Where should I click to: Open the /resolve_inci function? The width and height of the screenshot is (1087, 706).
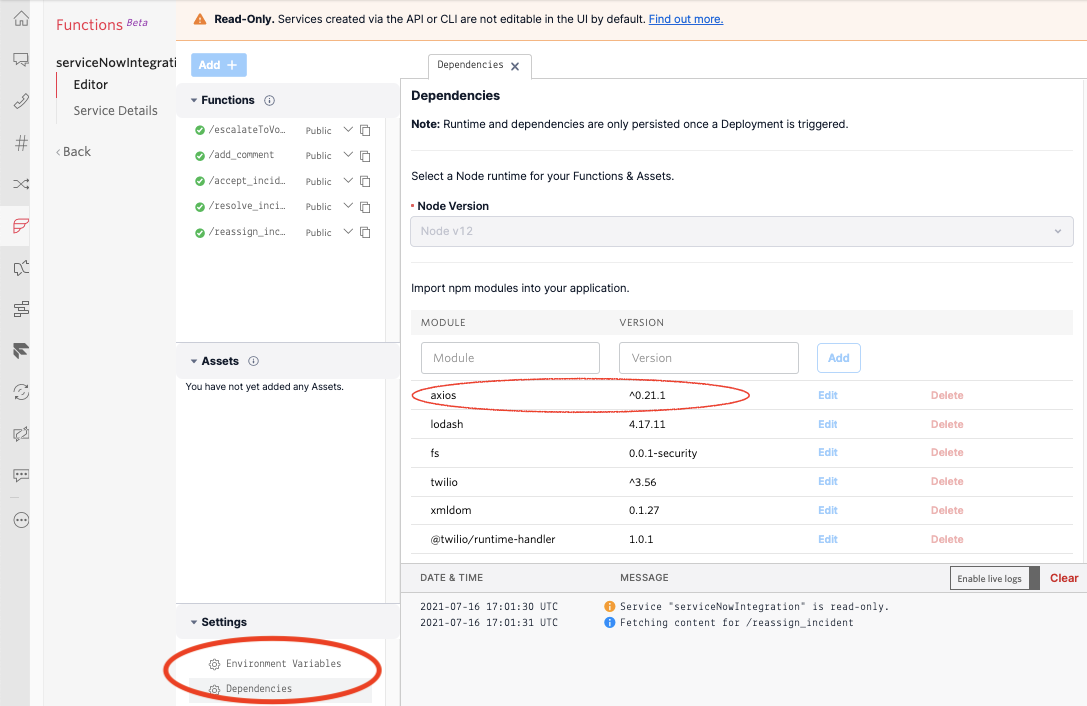[247, 206]
